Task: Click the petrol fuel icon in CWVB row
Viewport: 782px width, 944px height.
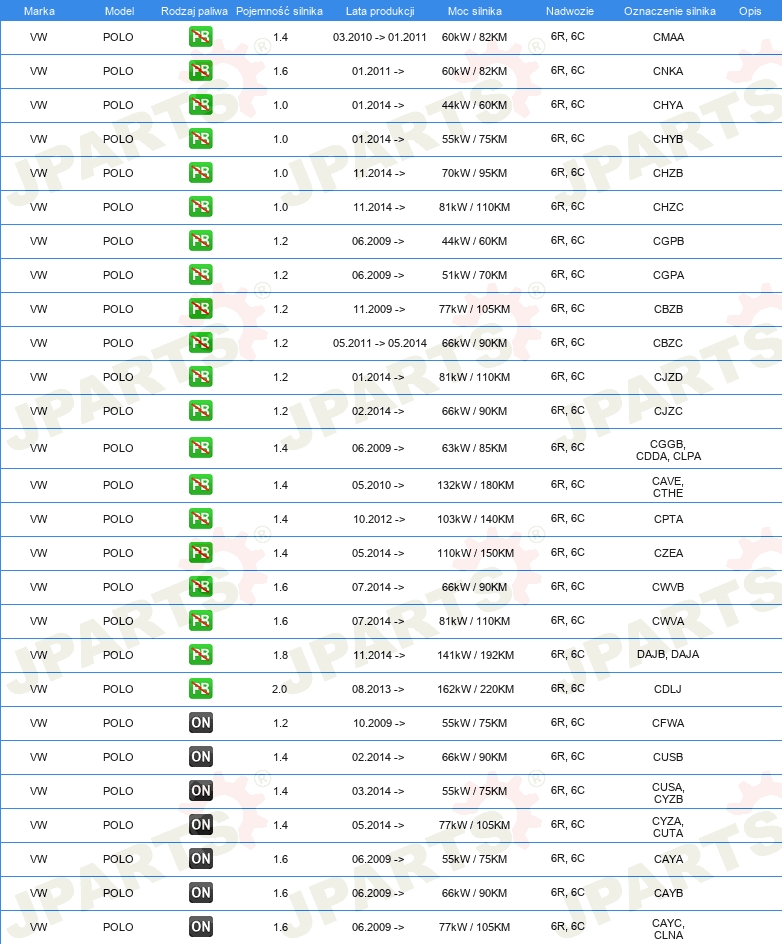Action: 200,587
